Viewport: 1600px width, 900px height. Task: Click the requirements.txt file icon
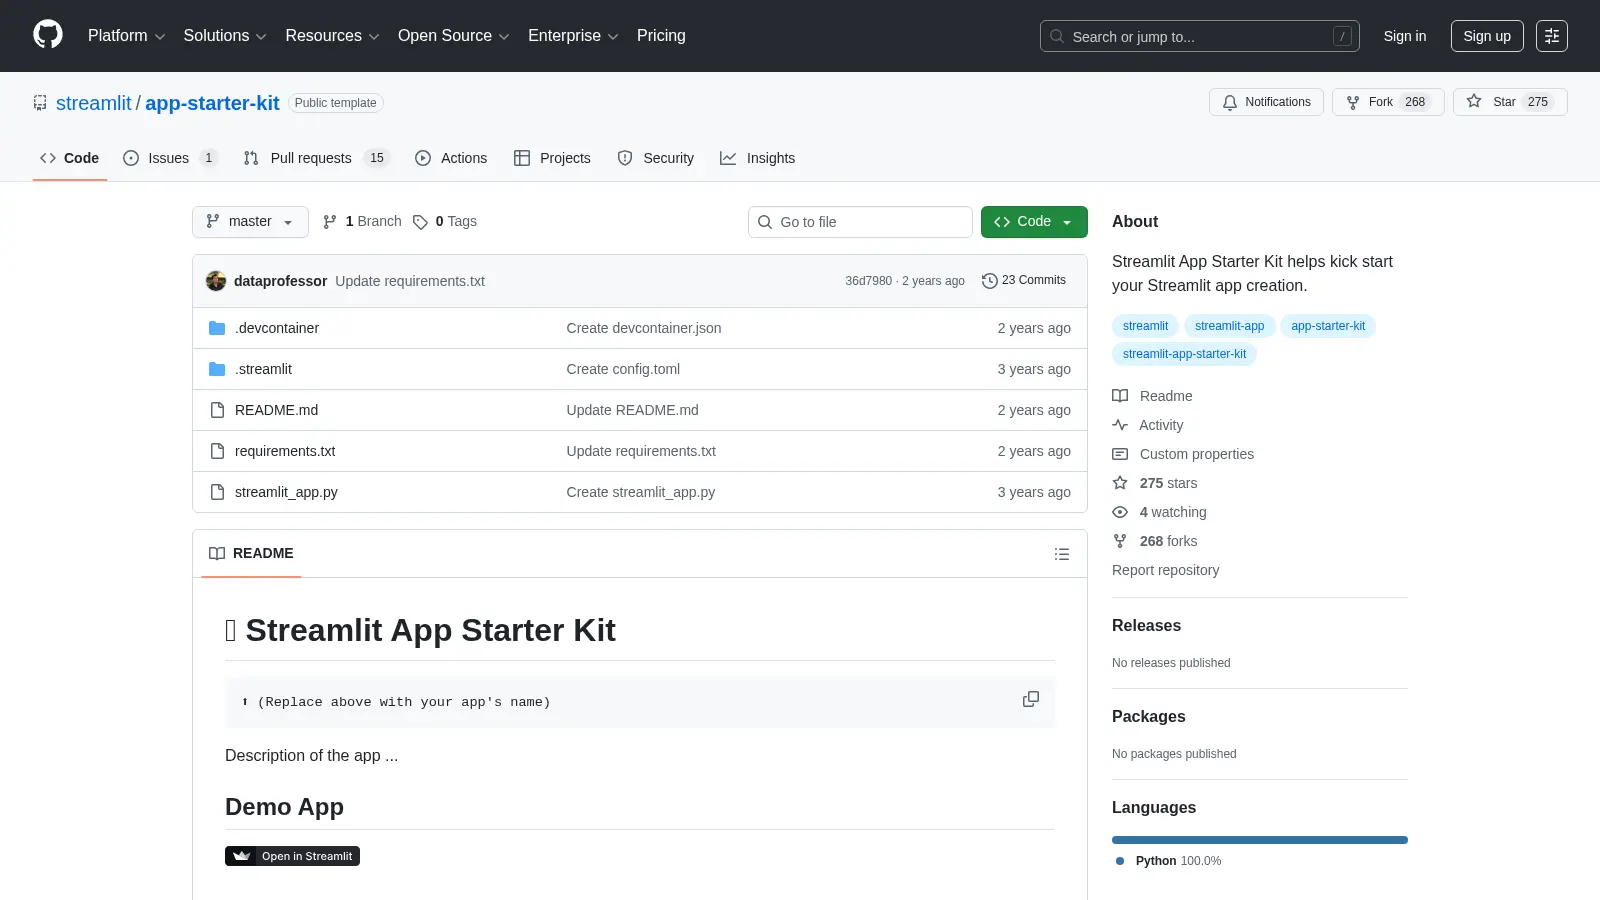[x=217, y=451]
